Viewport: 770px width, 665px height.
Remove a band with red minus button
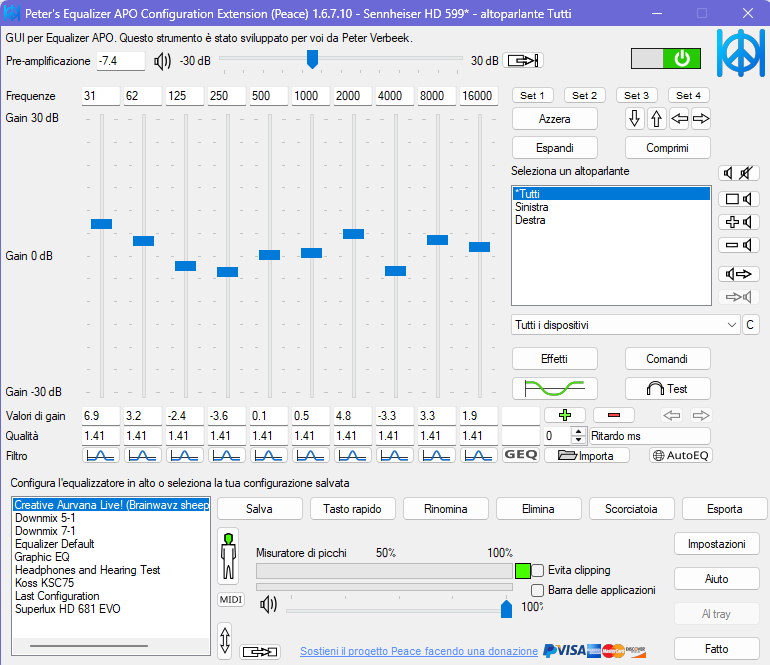tap(614, 416)
